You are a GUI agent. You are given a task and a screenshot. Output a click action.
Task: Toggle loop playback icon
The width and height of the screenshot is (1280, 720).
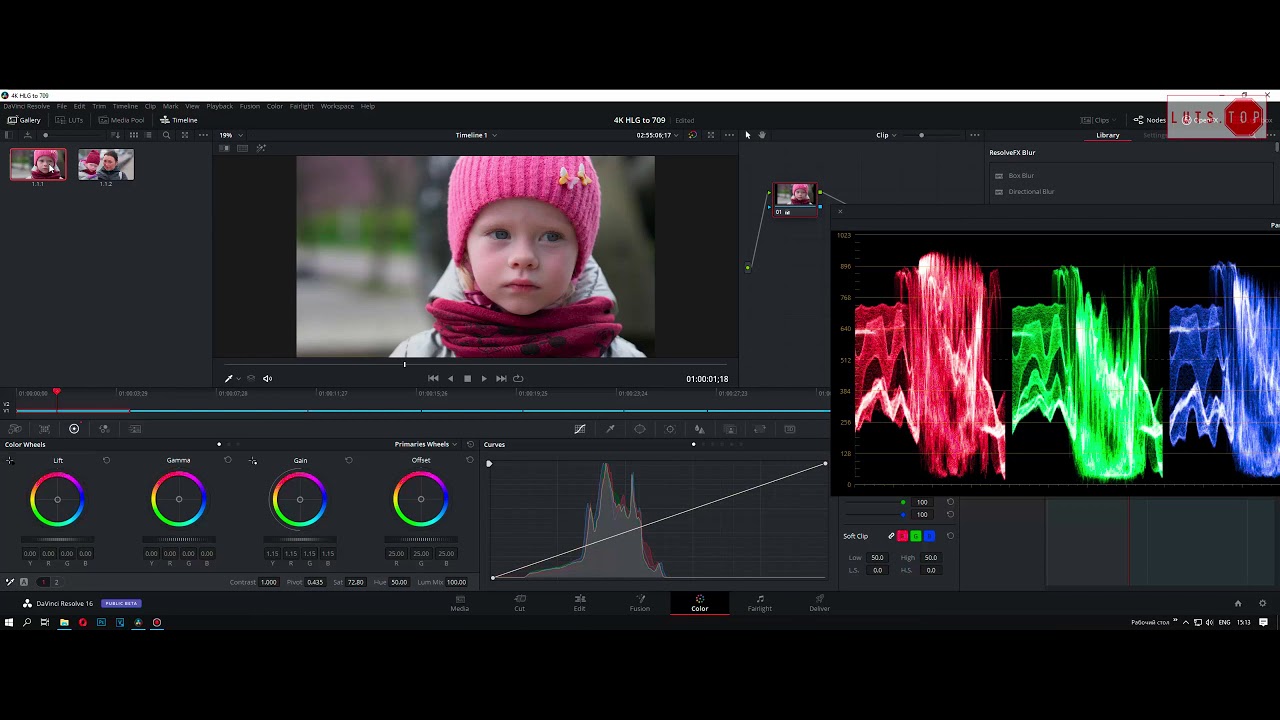point(518,379)
